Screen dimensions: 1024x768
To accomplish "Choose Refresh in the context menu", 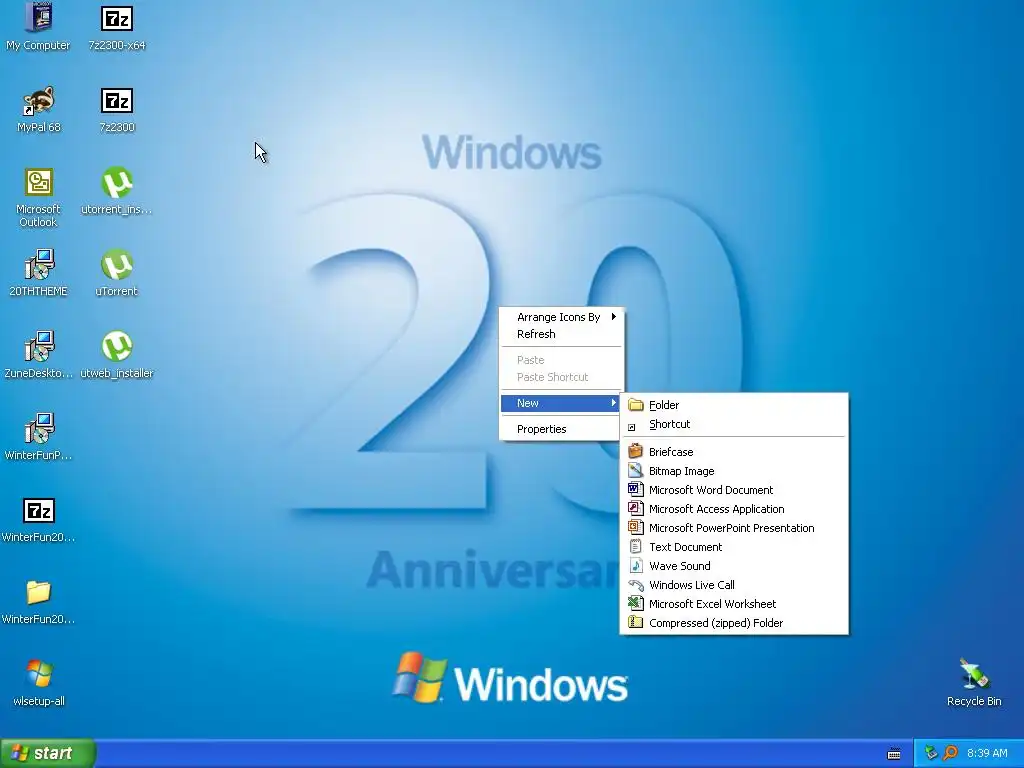I will point(560,334).
